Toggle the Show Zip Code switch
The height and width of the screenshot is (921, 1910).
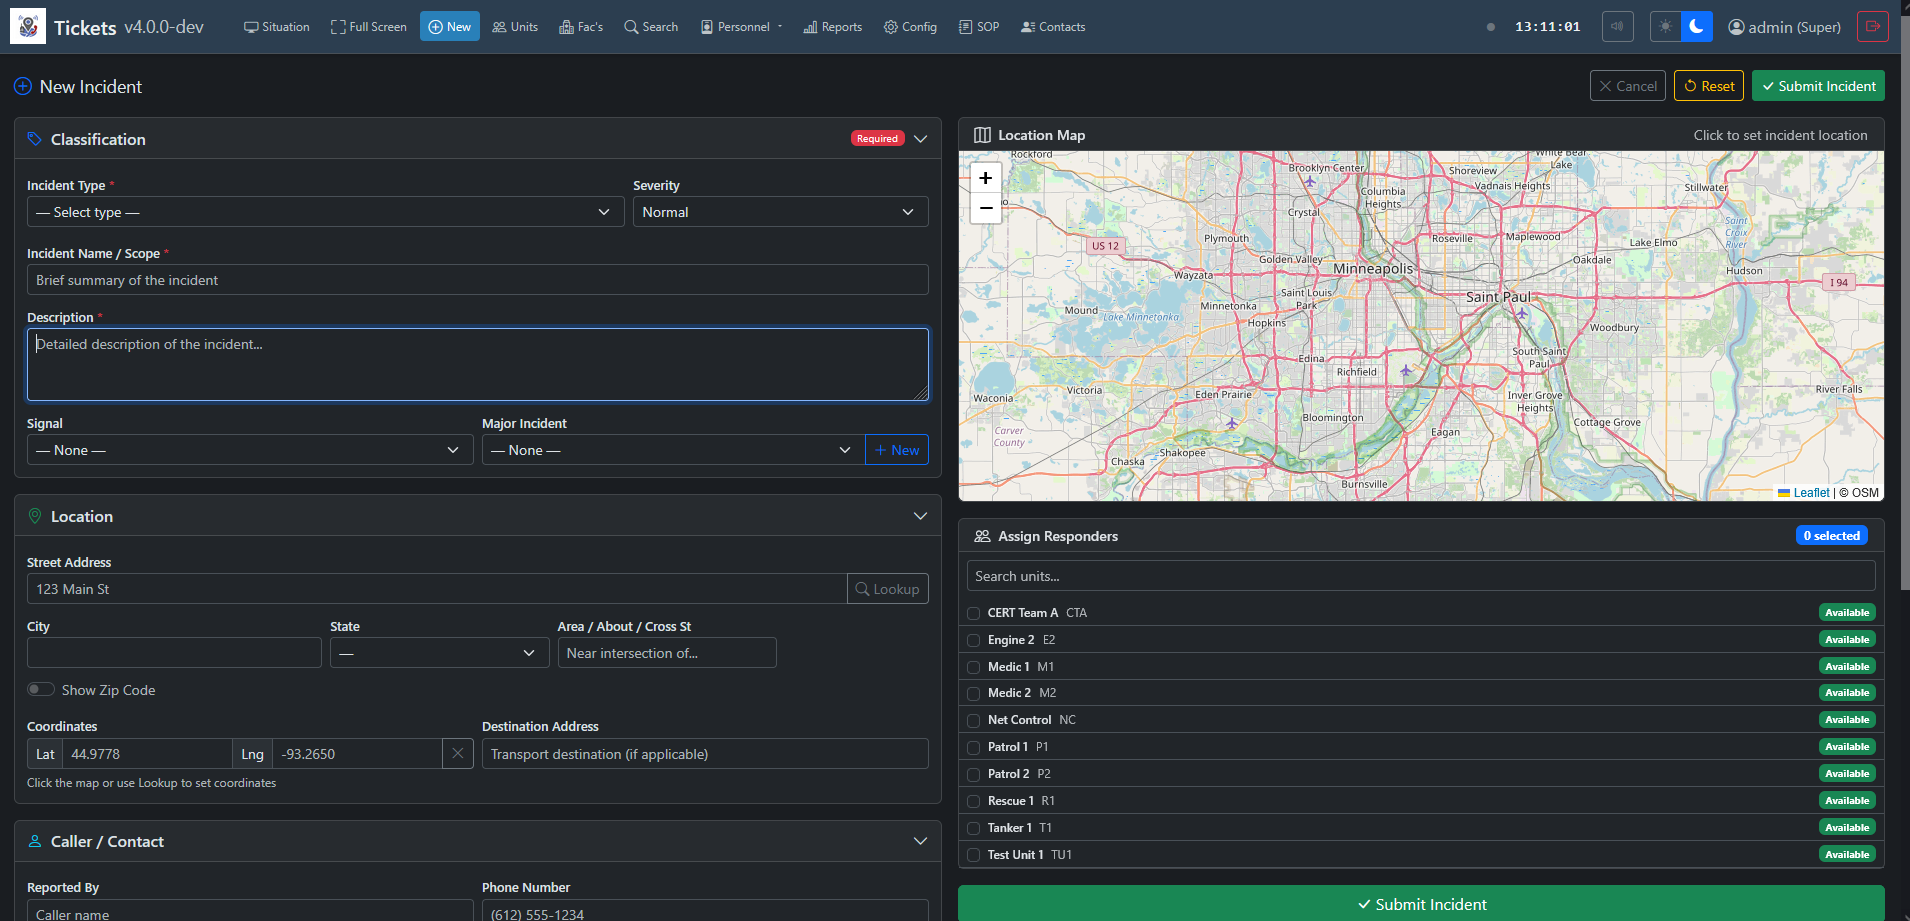(x=41, y=690)
